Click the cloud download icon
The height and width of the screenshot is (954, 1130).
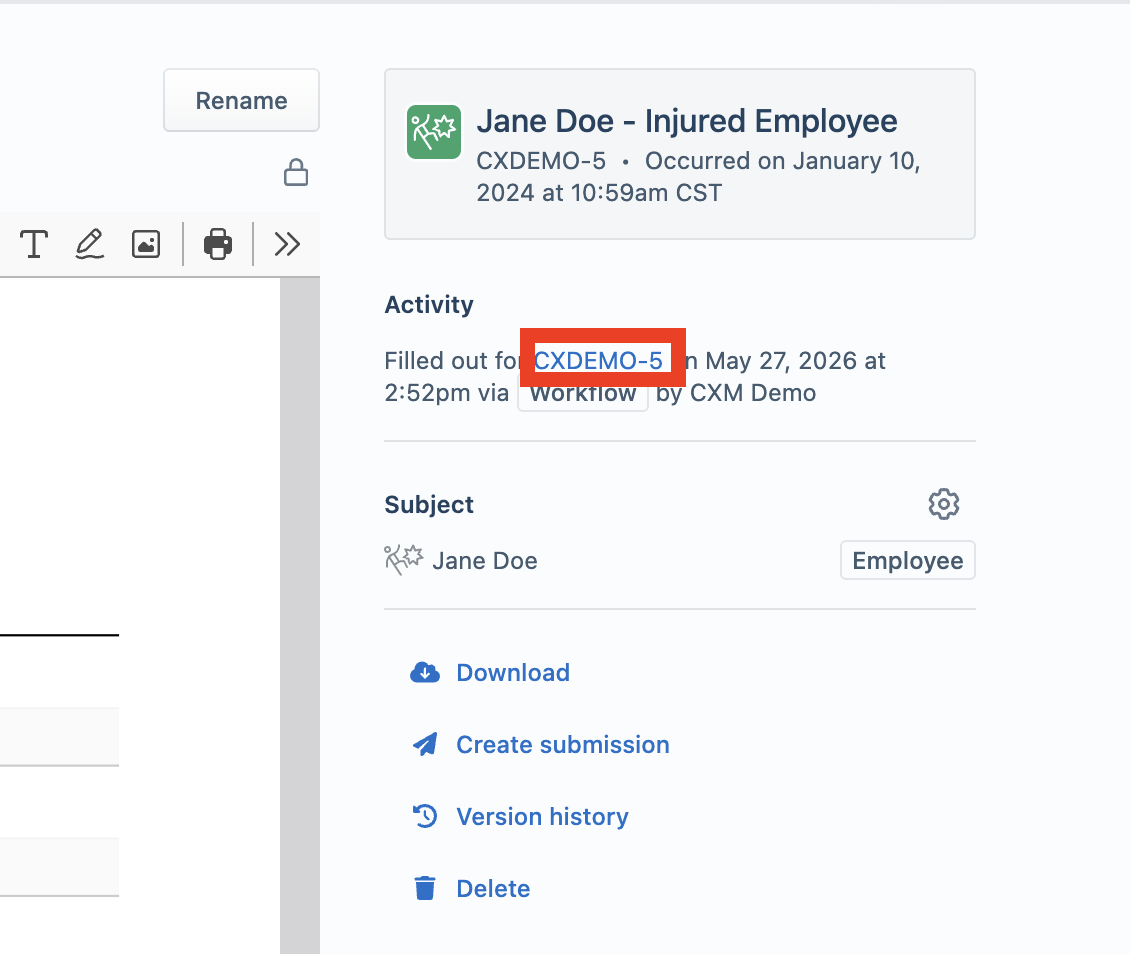pos(425,672)
